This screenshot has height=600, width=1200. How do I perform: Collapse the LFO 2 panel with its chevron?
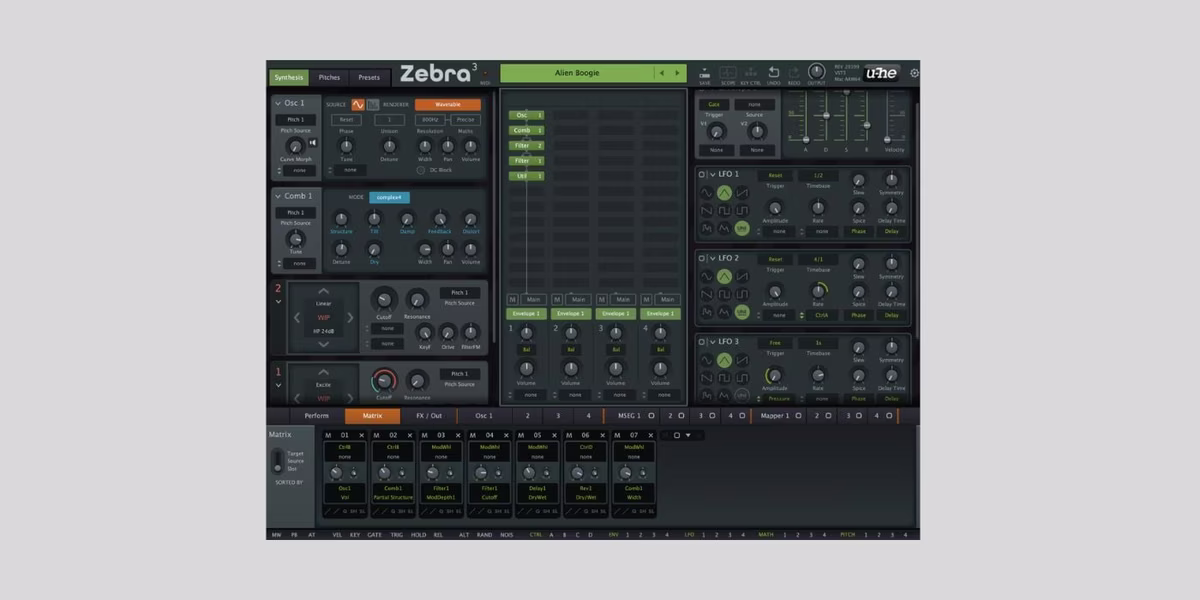(x=712, y=259)
